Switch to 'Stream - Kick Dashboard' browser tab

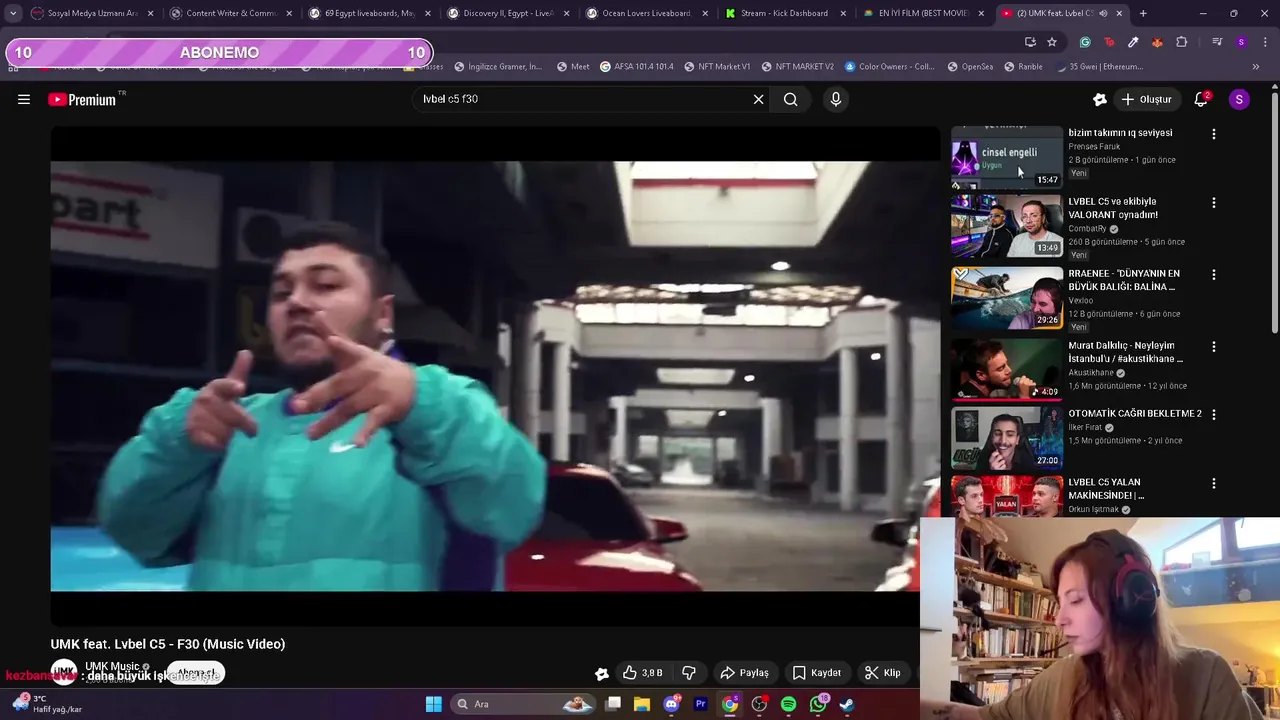784,13
